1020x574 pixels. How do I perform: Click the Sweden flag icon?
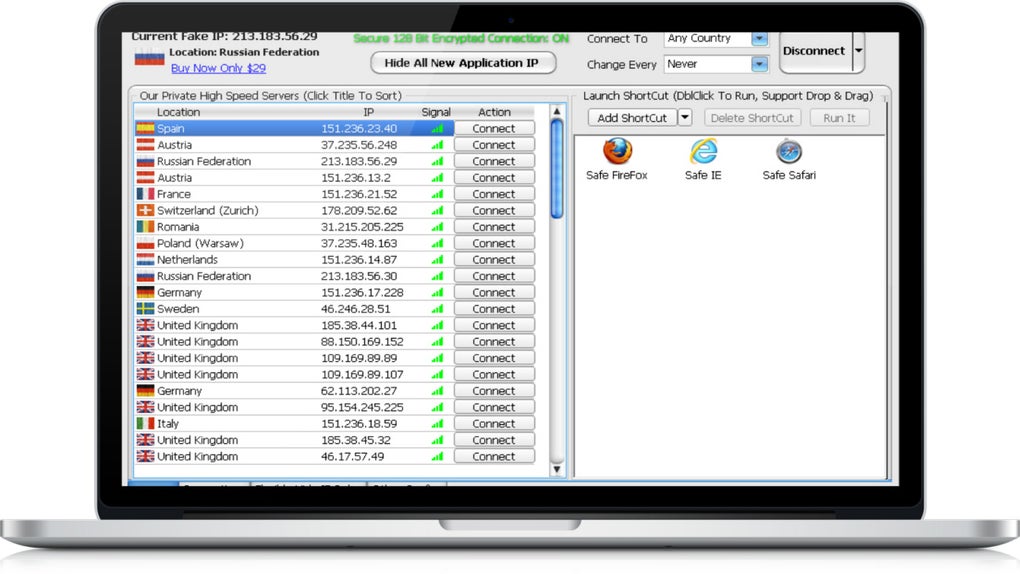[x=145, y=308]
